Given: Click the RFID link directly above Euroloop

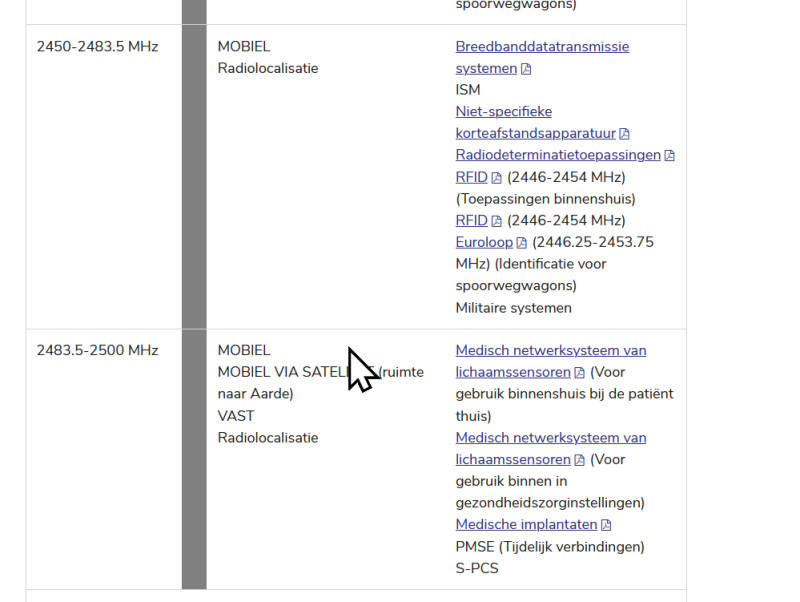Looking at the screenshot, I should click(471, 220).
